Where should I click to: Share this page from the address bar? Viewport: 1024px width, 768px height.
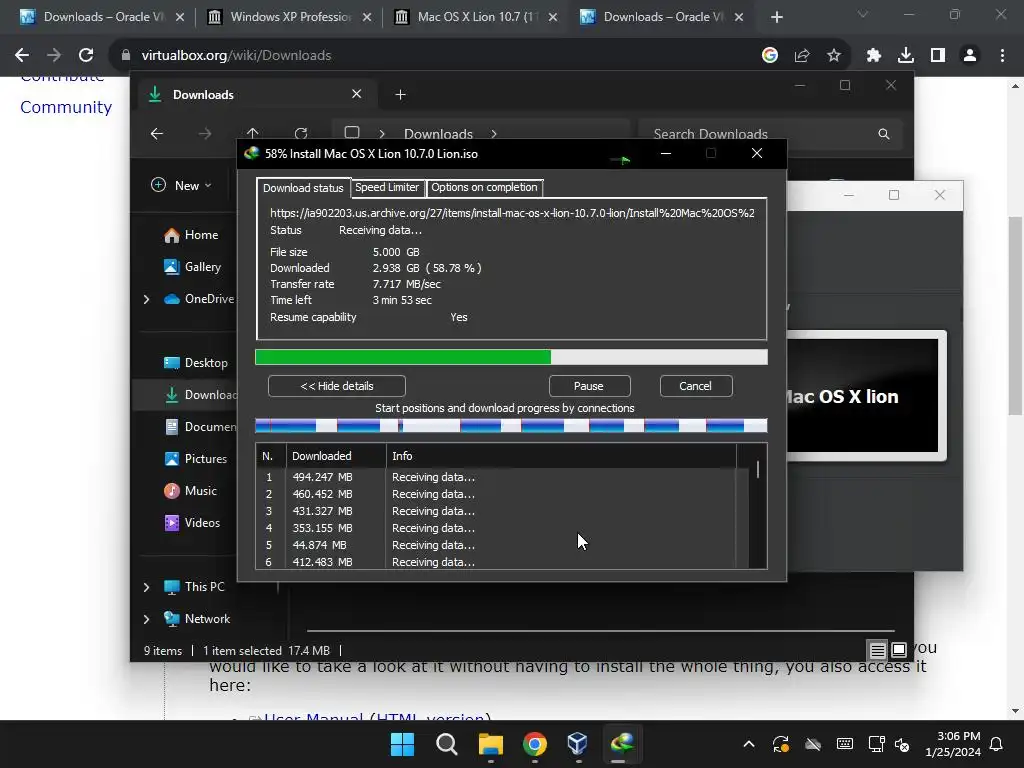[x=802, y=56]
